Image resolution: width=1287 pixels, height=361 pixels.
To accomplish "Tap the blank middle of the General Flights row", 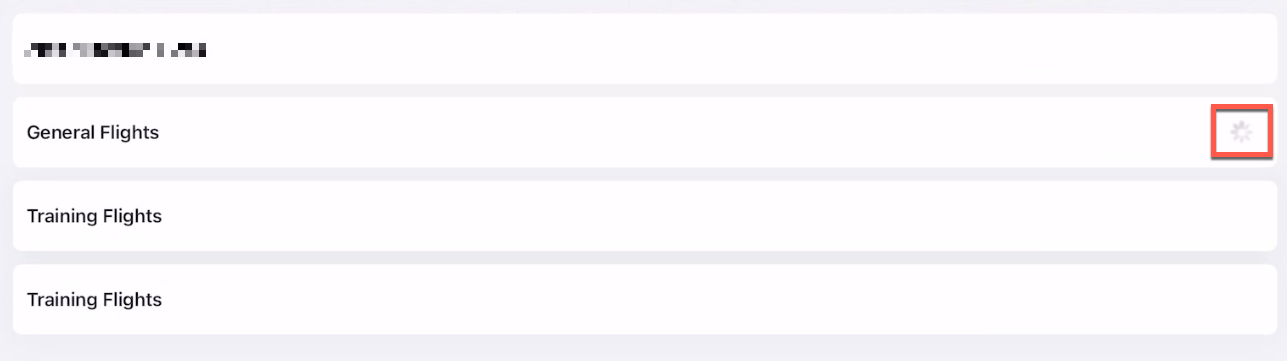I will point(680,132).
